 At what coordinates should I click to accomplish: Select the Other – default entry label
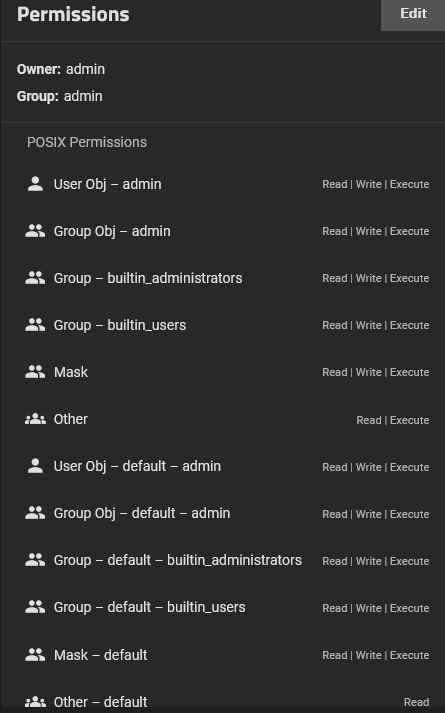[x=100, y=702]
